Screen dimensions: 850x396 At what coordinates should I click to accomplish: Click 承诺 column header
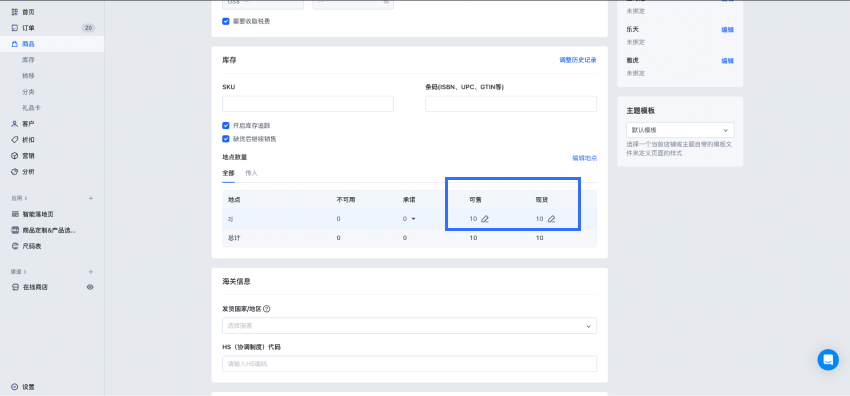[409, 200]
